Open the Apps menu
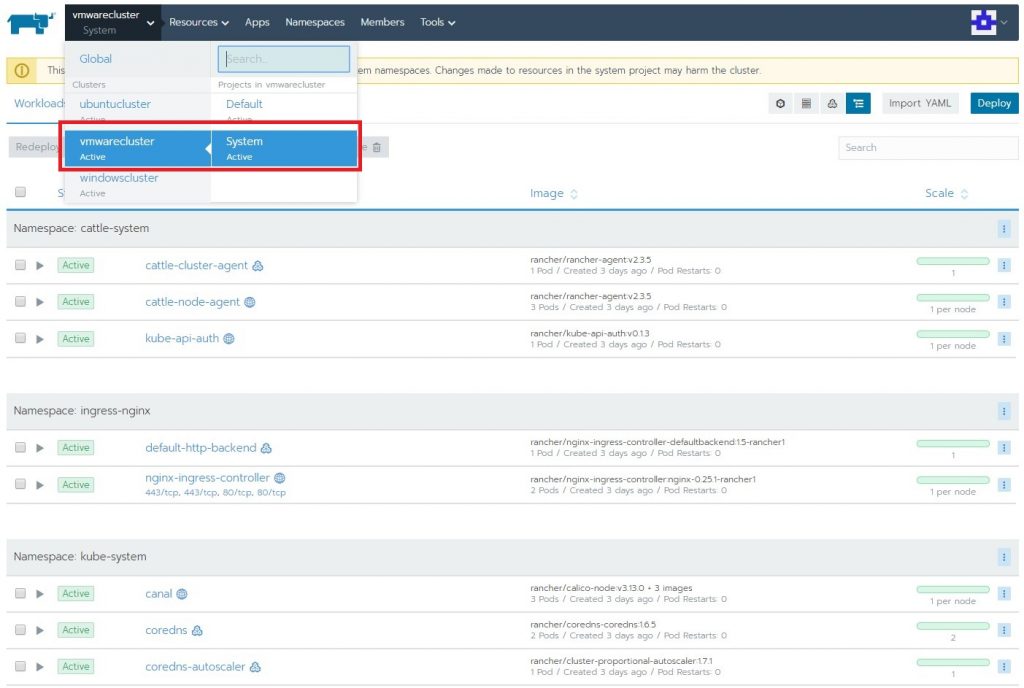1024x688 pixels. (257, 22)
